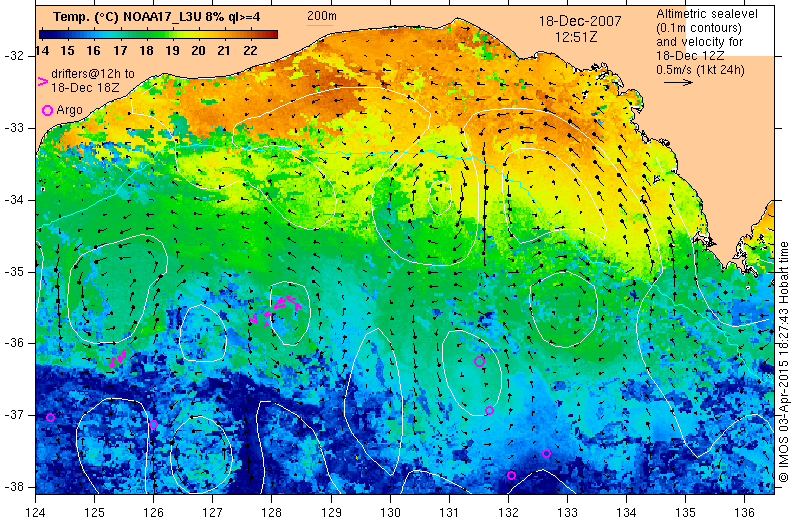Viewport: 800px width, 520px height.
Task: Select the Argo marker near 132E 37.8S
Action: point(511,475)
